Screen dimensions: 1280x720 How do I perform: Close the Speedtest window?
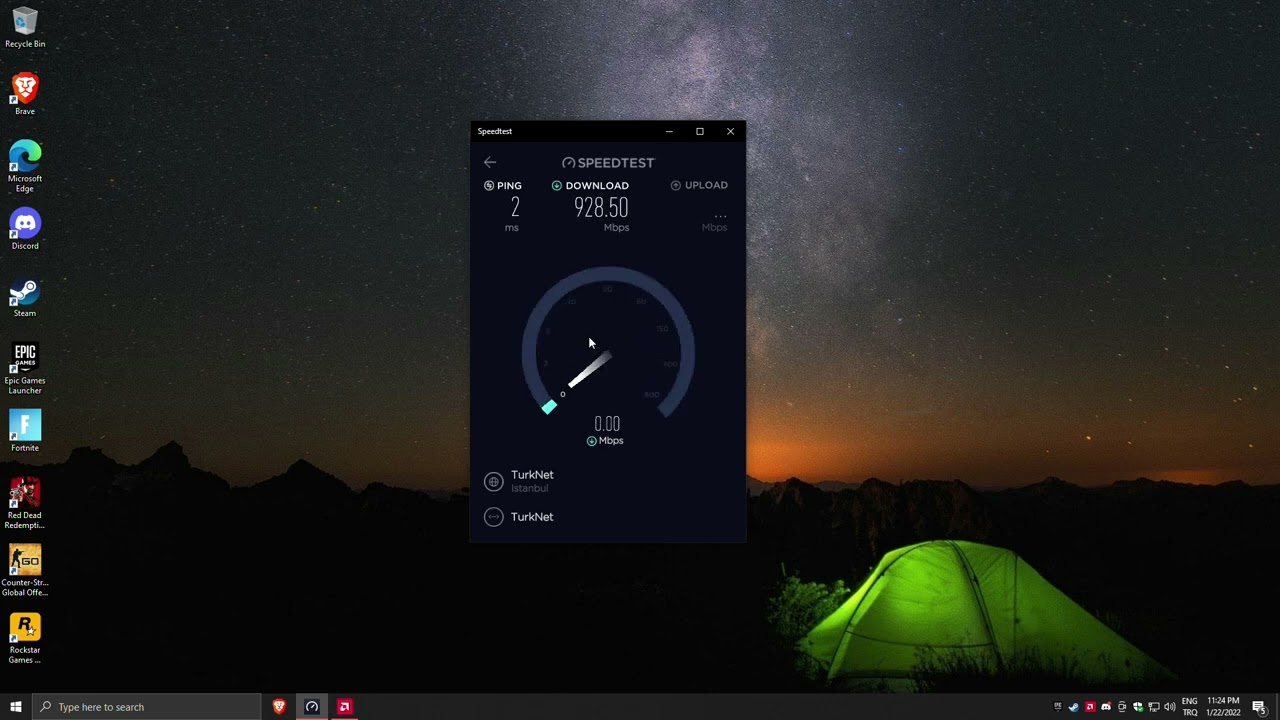730,131
